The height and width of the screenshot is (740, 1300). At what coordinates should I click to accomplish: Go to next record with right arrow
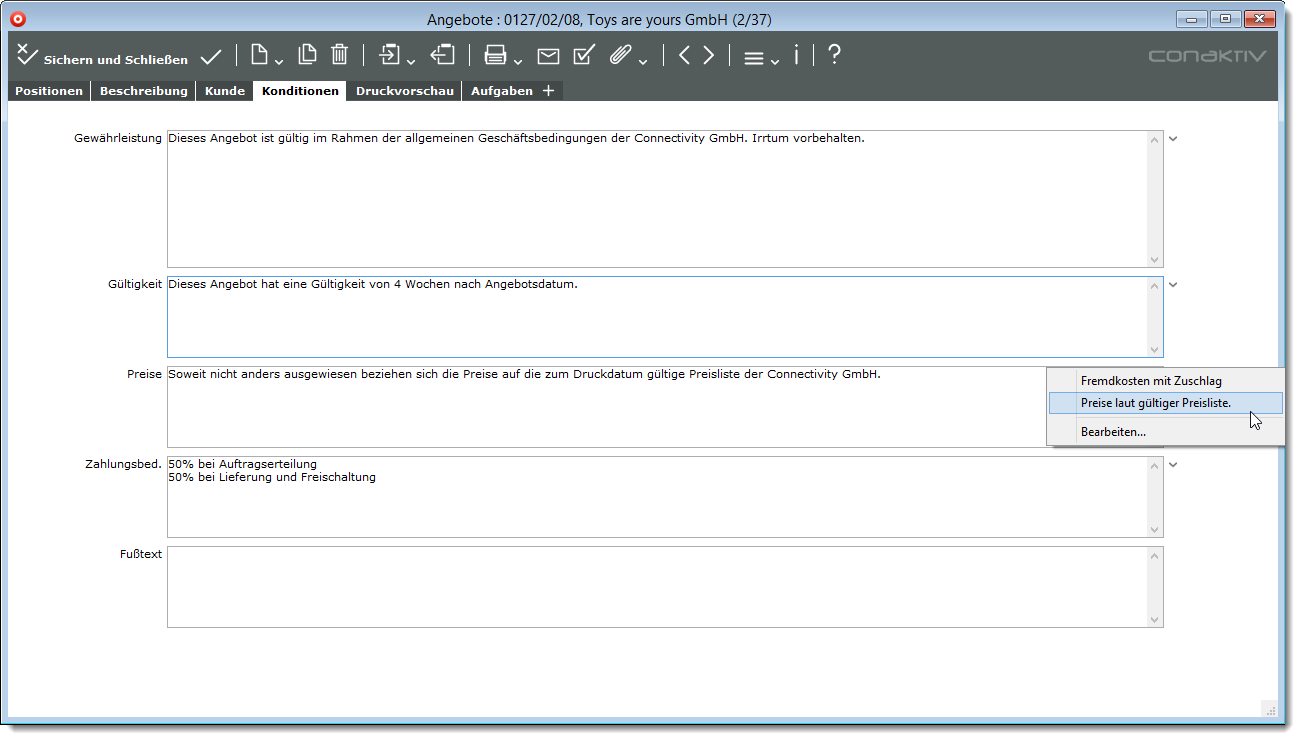tap(708, 56)
